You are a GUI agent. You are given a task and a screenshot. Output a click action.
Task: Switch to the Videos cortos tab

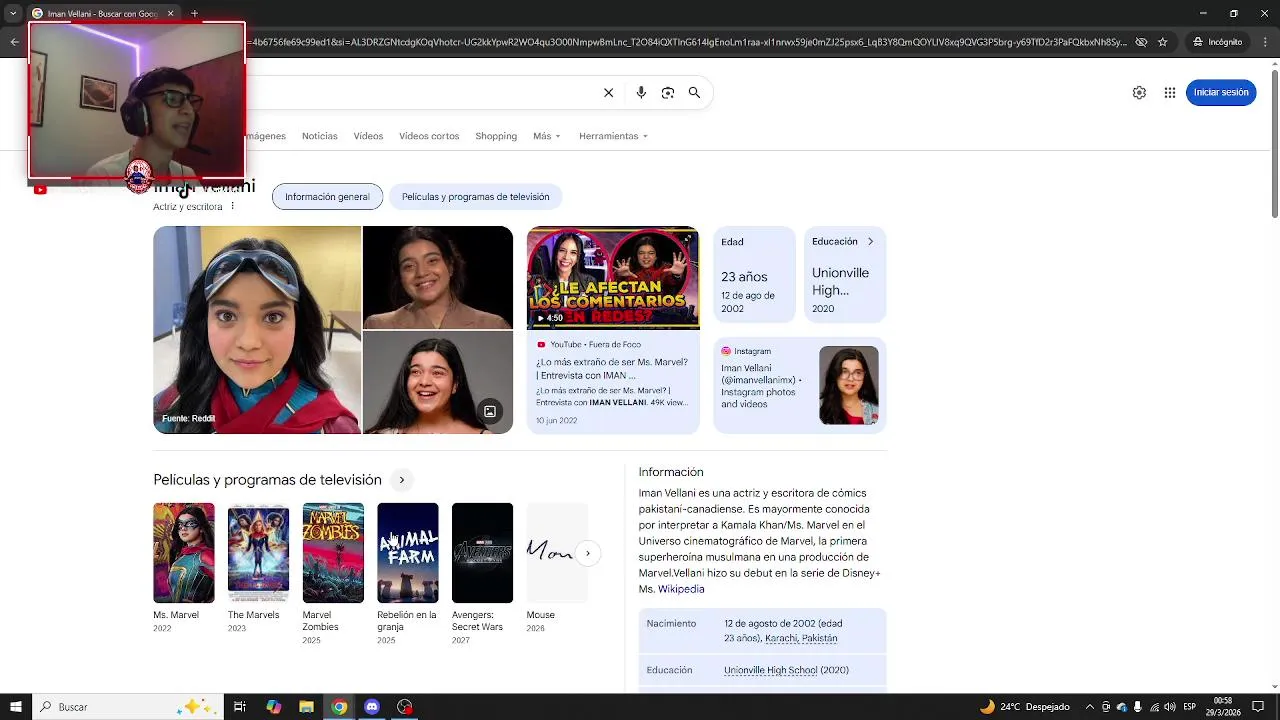click(429, 136)
